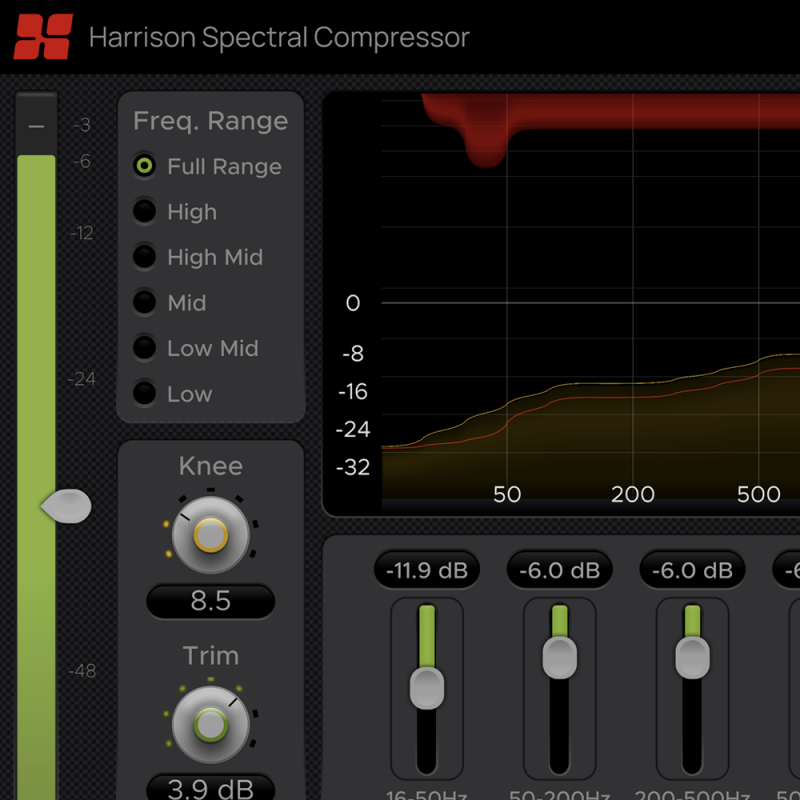This screenshot has width=800, height=800.
Task: Select the High frequency range
Action: [x=144, y=211]
